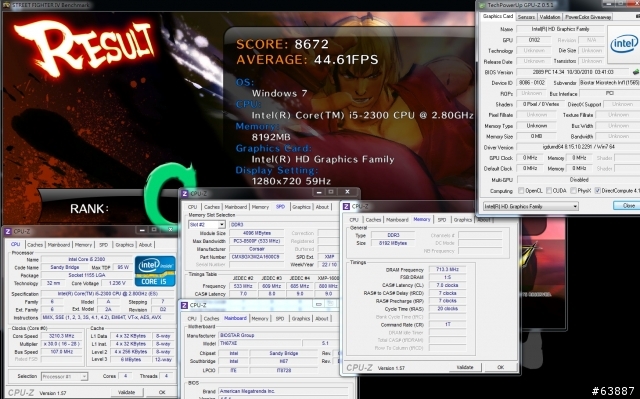Click the Street Fighter IV Benchmark title icon

(6, 5)
